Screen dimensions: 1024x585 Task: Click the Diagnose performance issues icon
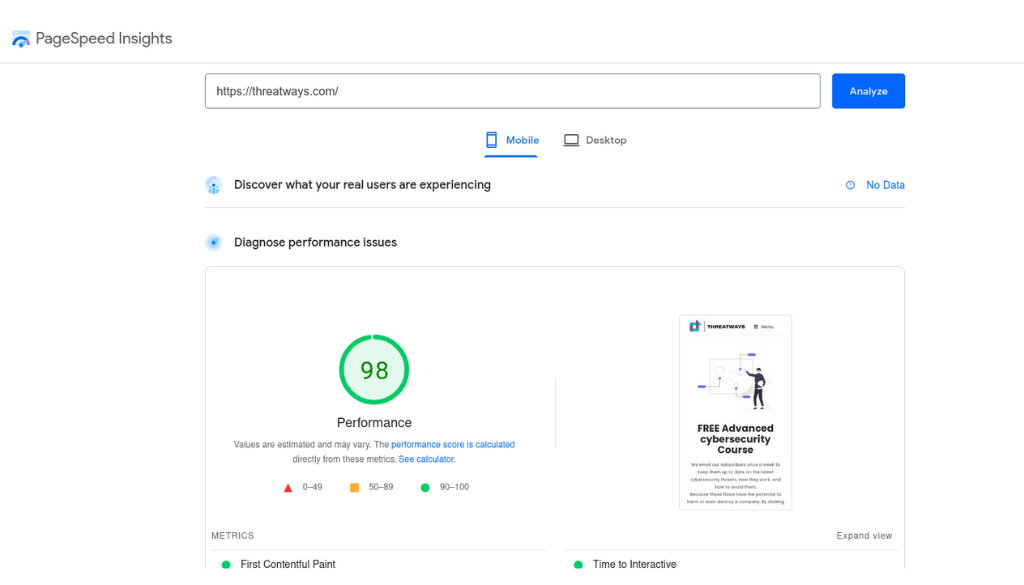point(214,243)
